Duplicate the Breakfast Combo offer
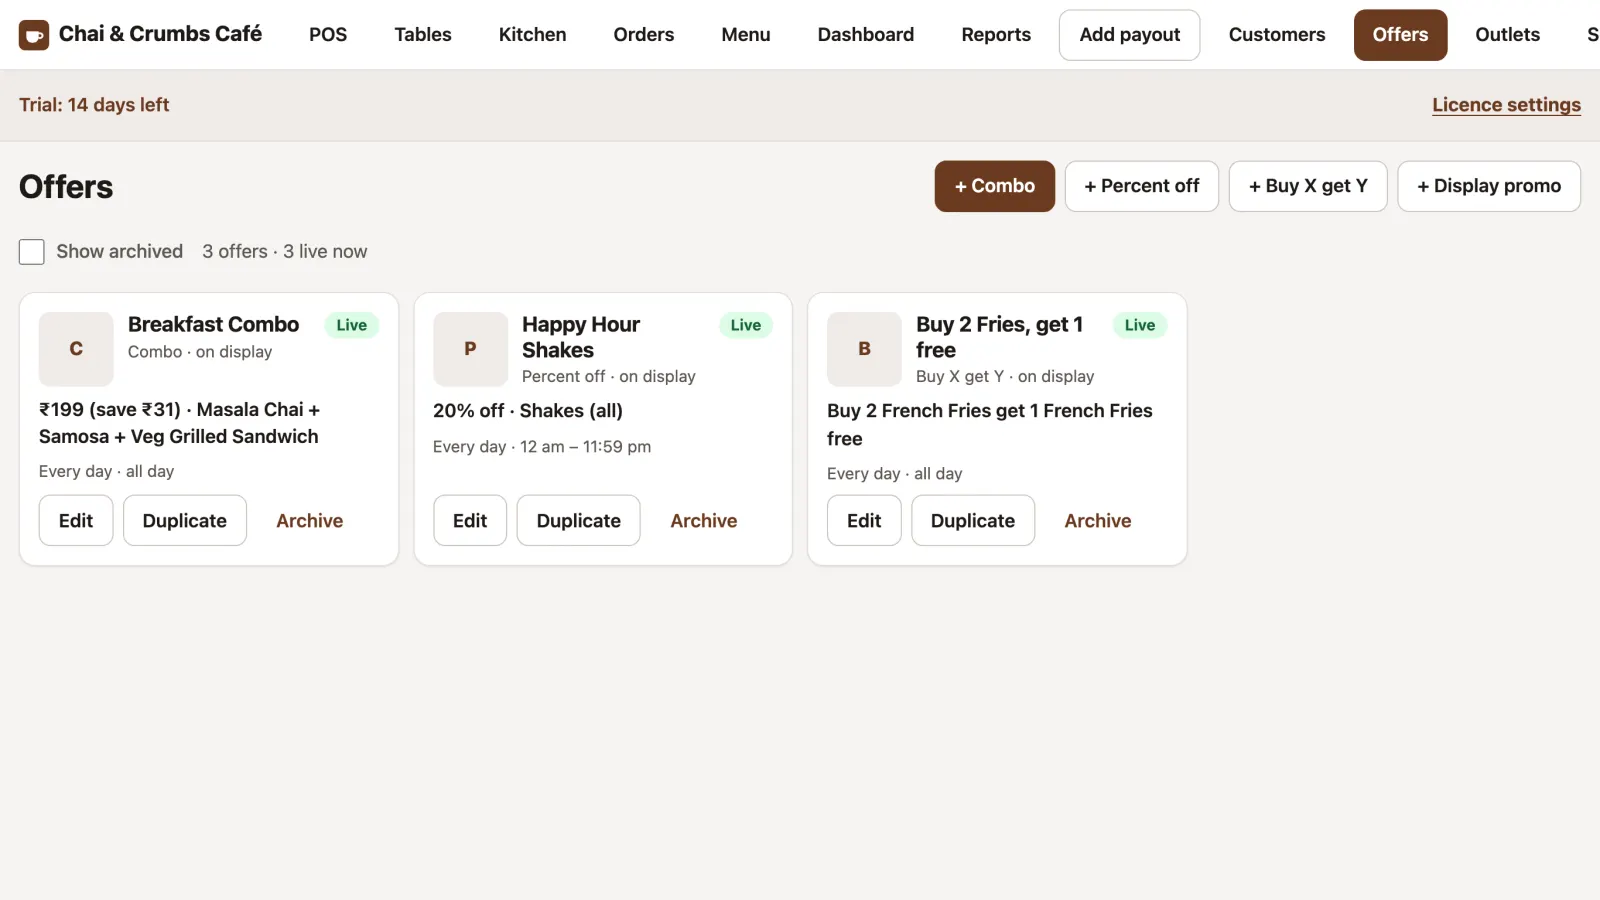Screen dimensions: 1600x900 tap(185, 521)
